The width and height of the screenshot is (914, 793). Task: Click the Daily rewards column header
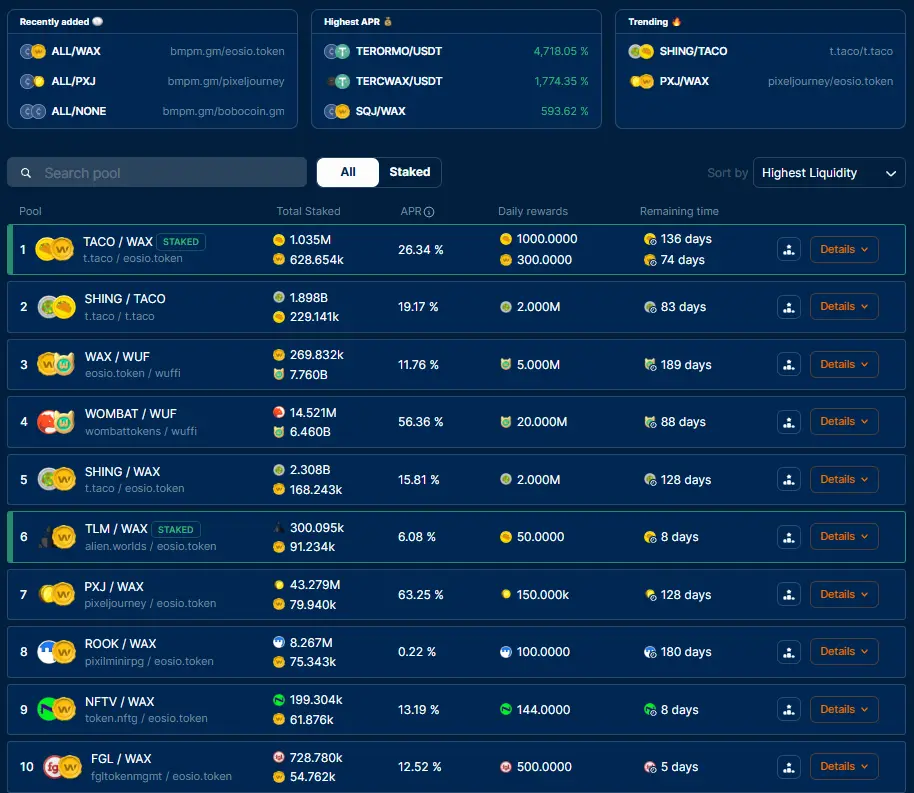point(533,211)
